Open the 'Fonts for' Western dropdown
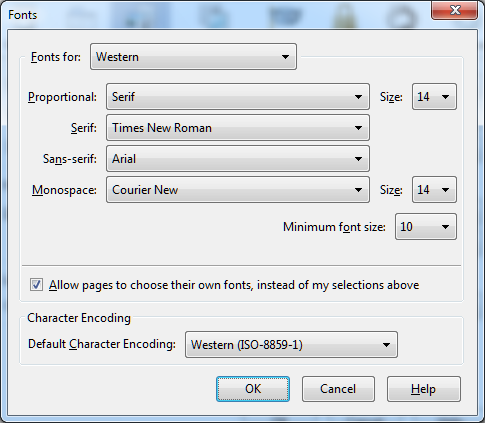485x423 pixels. [x=193, y=57]
